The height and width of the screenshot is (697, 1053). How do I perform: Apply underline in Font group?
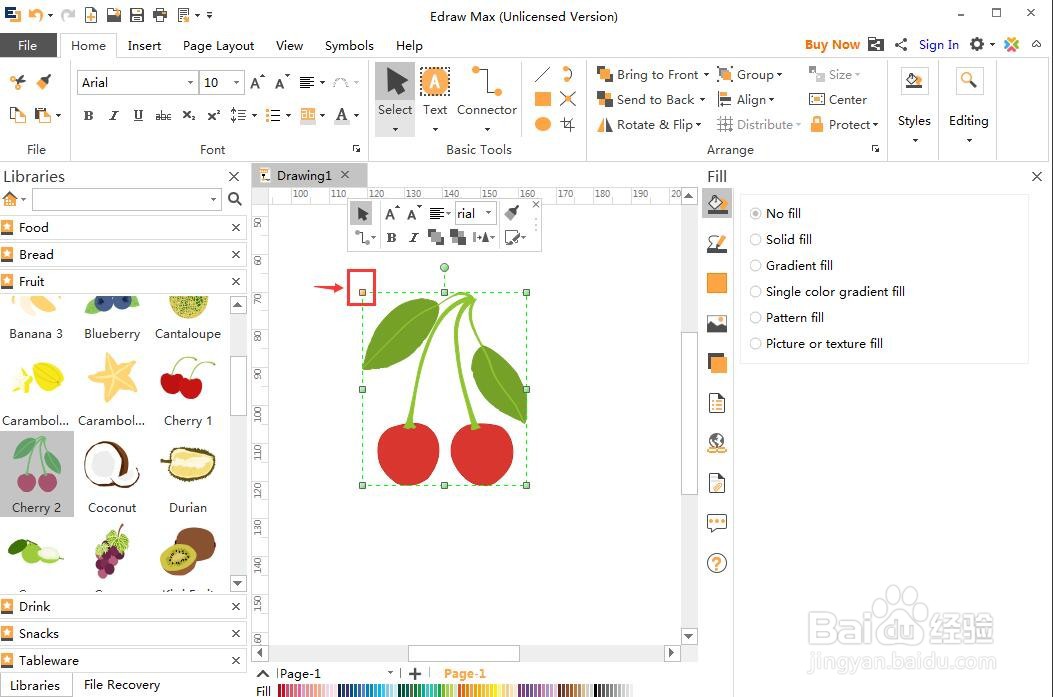coord(138,115)
